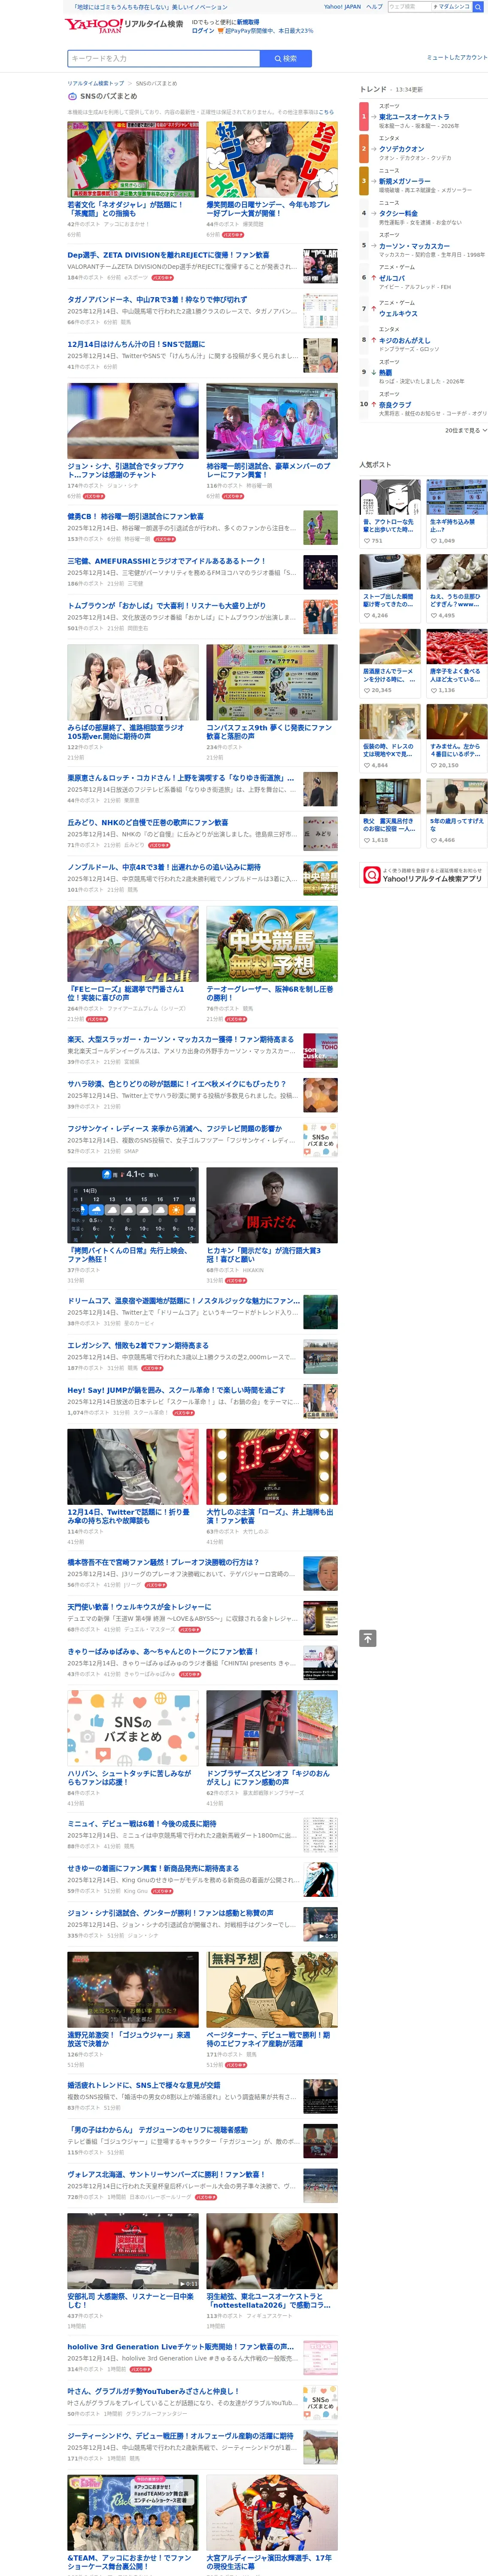Open trend カーソン・マッカスカー
This screenshot has width=488, height=2576.
(414, 246)
